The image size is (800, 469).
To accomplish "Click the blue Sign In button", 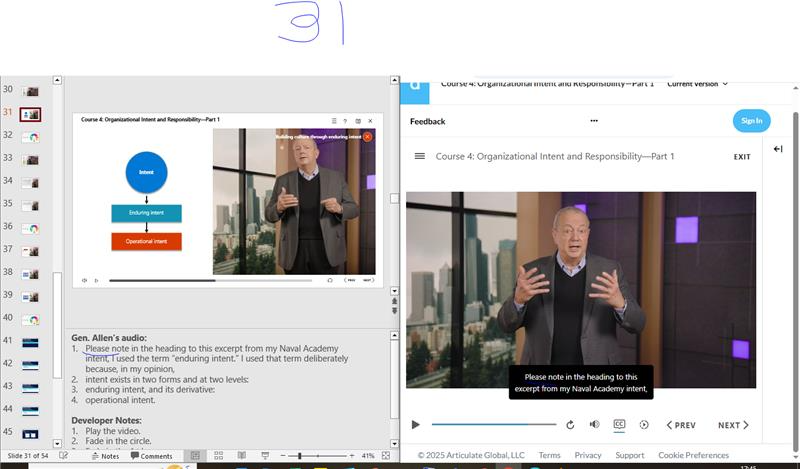I will 752,121.
